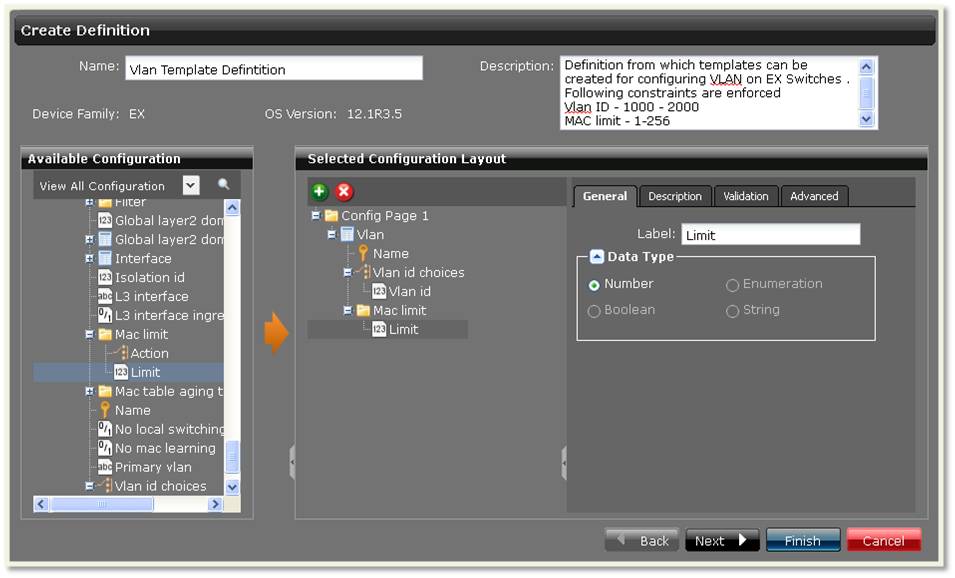Viewport: 955px width, 578px height.
Task: Select the Boolean data type radio button
Action: [x=594, y=311]
